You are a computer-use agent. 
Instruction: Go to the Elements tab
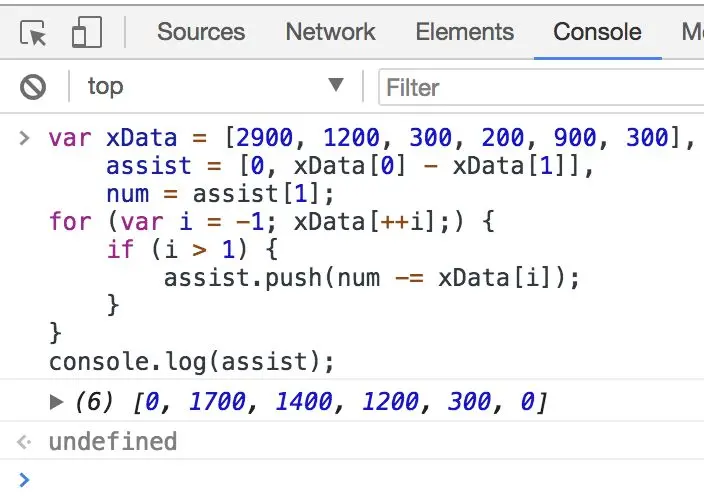coord(462,32)
